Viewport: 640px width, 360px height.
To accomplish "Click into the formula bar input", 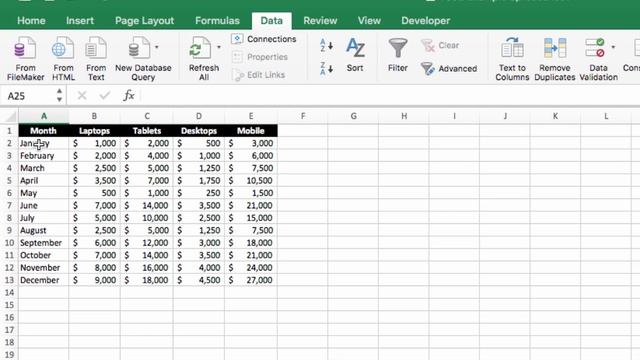I will pyautogui.click(x=390, y=96).
